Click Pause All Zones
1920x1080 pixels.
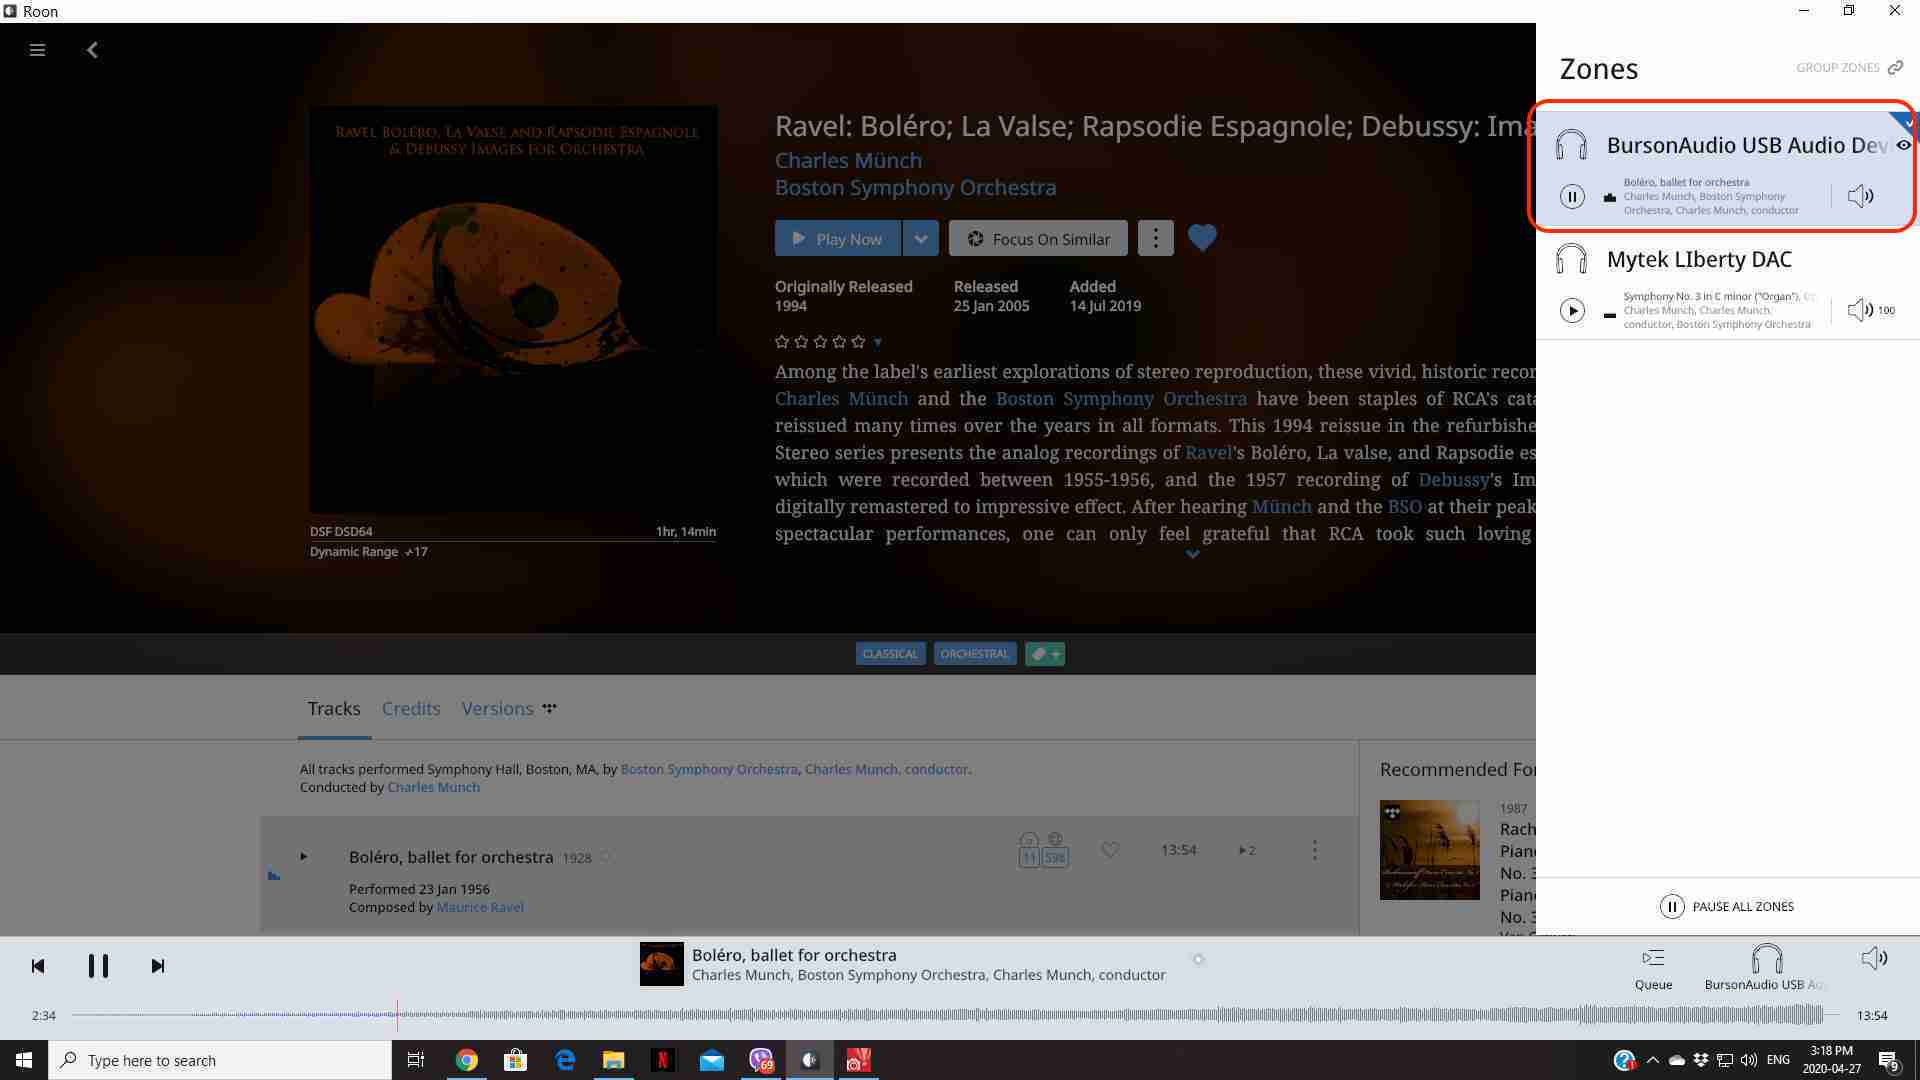tap(1727, 906)
